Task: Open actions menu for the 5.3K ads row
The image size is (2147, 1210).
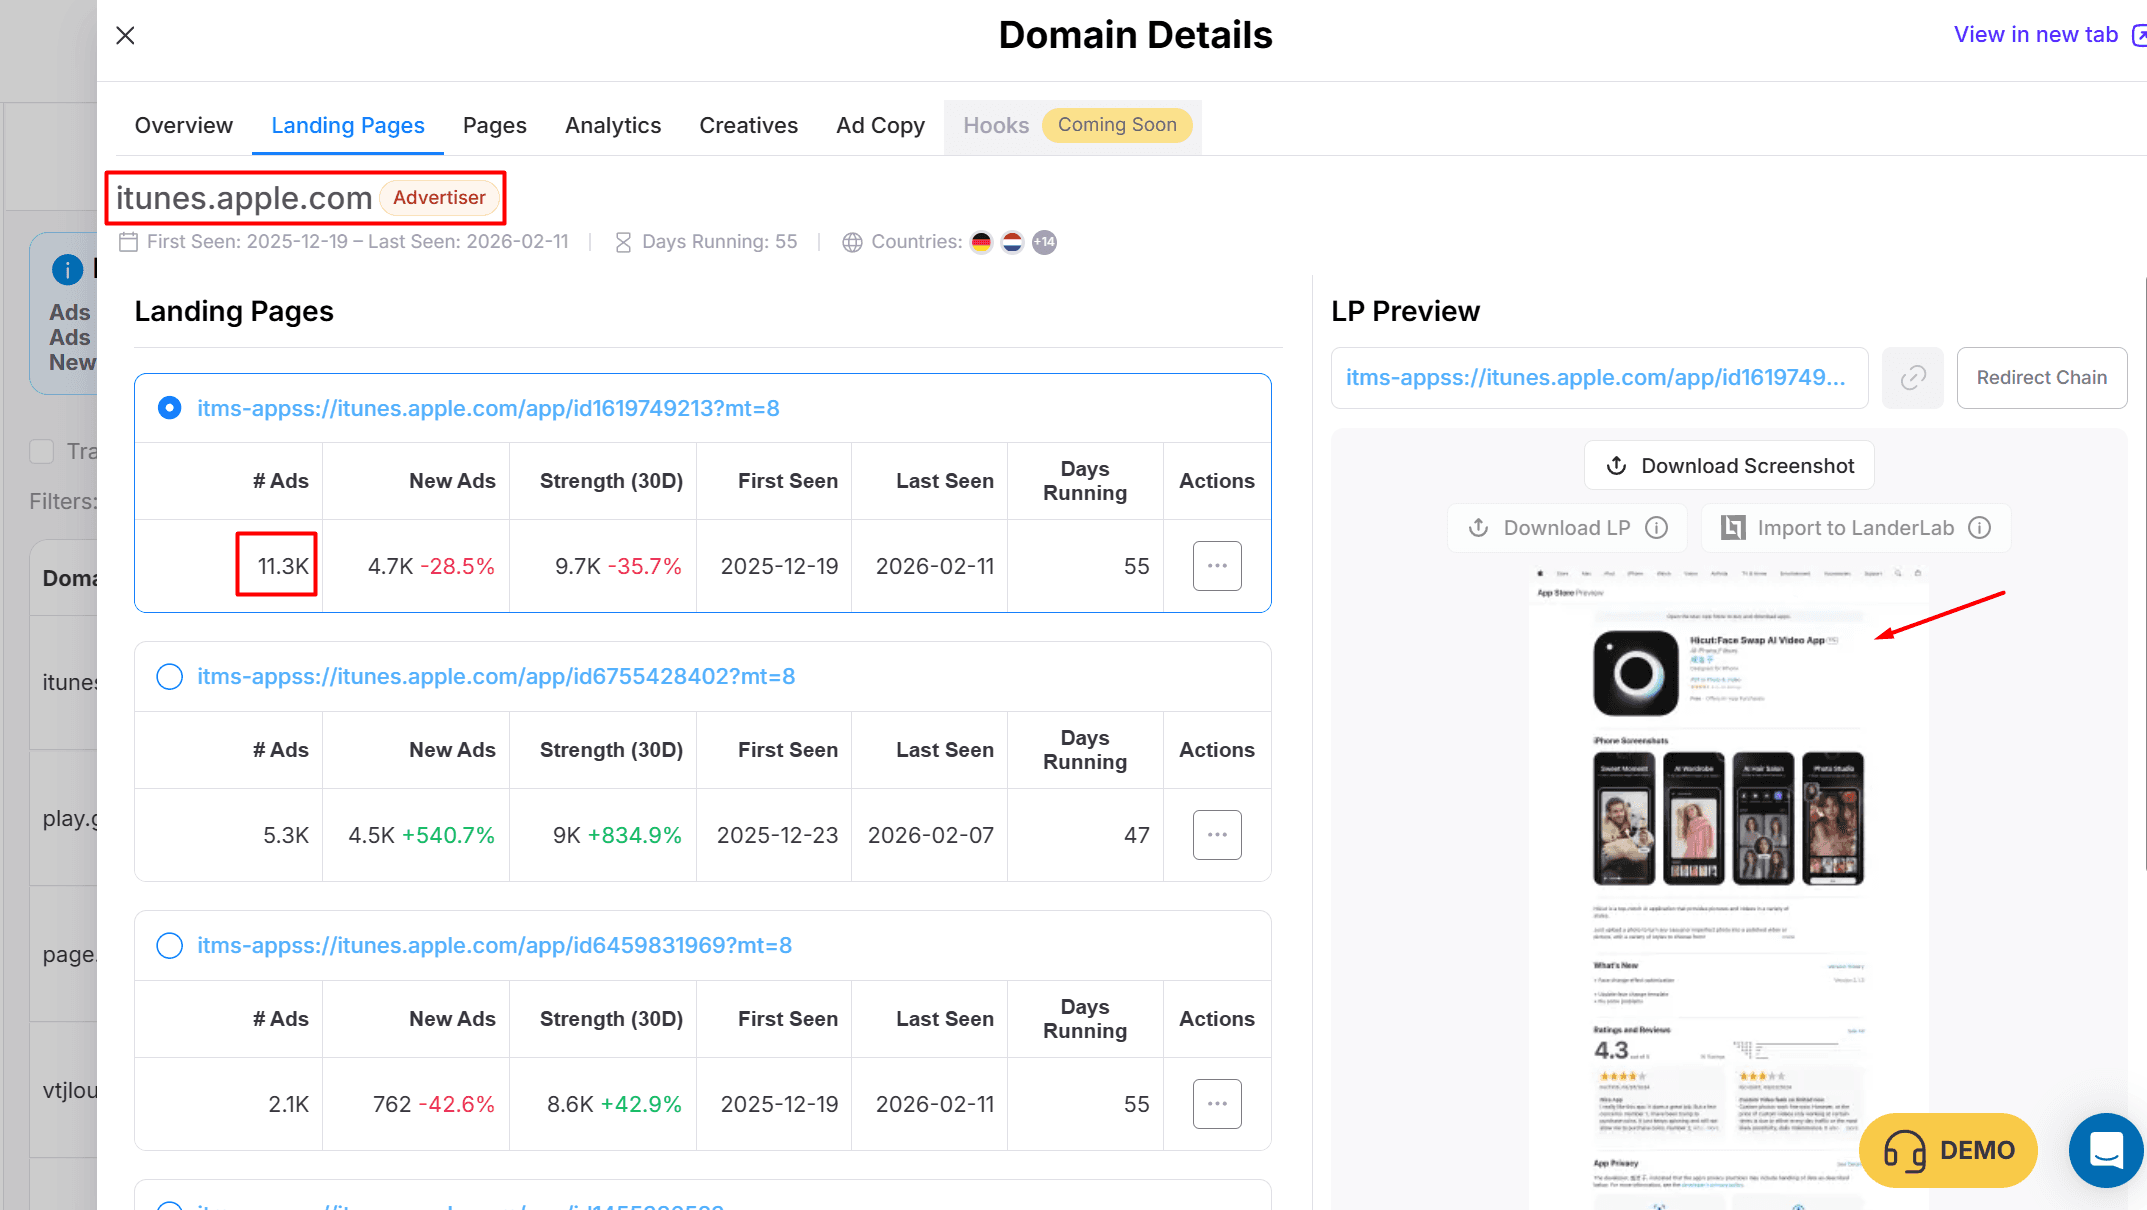Action: point(1217,835)
